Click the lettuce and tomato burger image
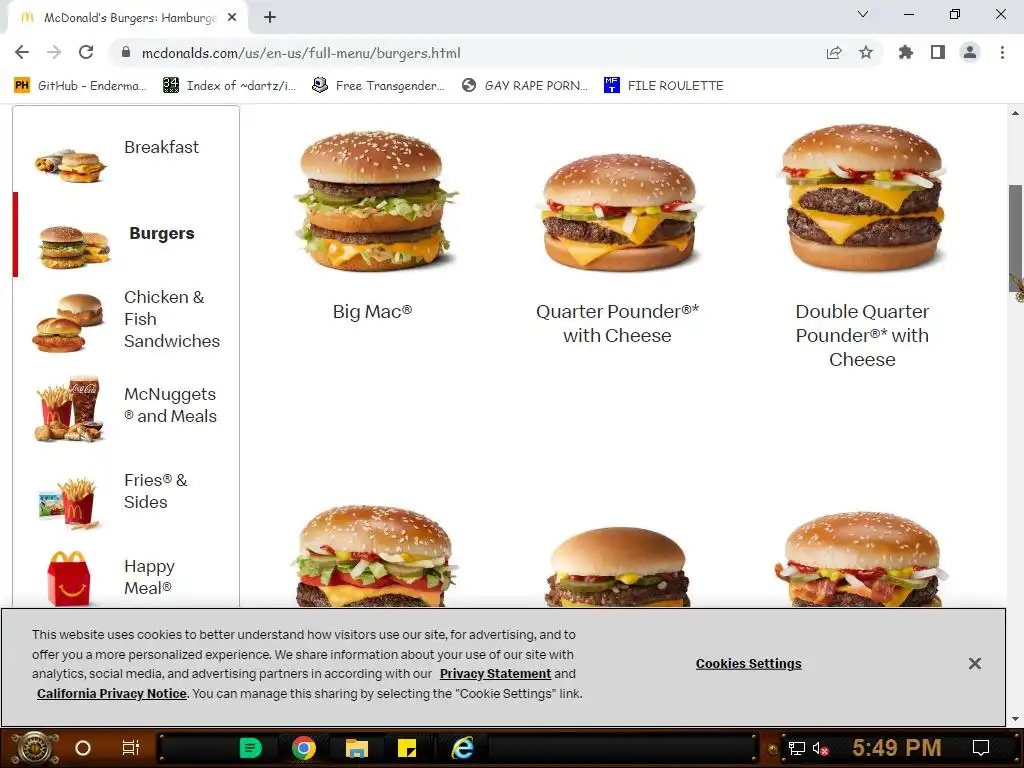The height and width of the screenshot is (768, 1024). [374, 556]
